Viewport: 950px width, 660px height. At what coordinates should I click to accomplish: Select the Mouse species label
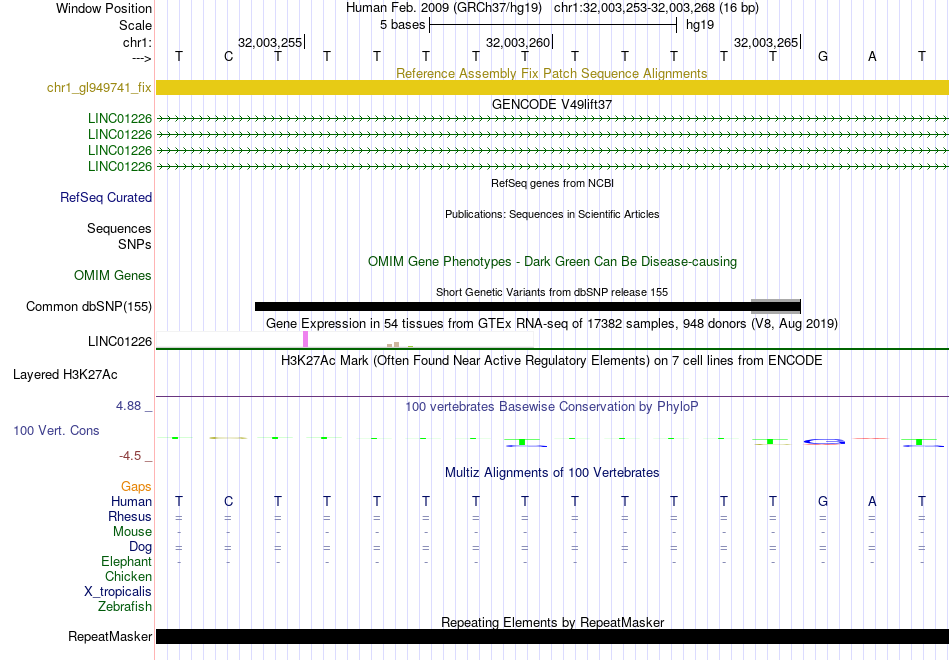tap(132, 532)
